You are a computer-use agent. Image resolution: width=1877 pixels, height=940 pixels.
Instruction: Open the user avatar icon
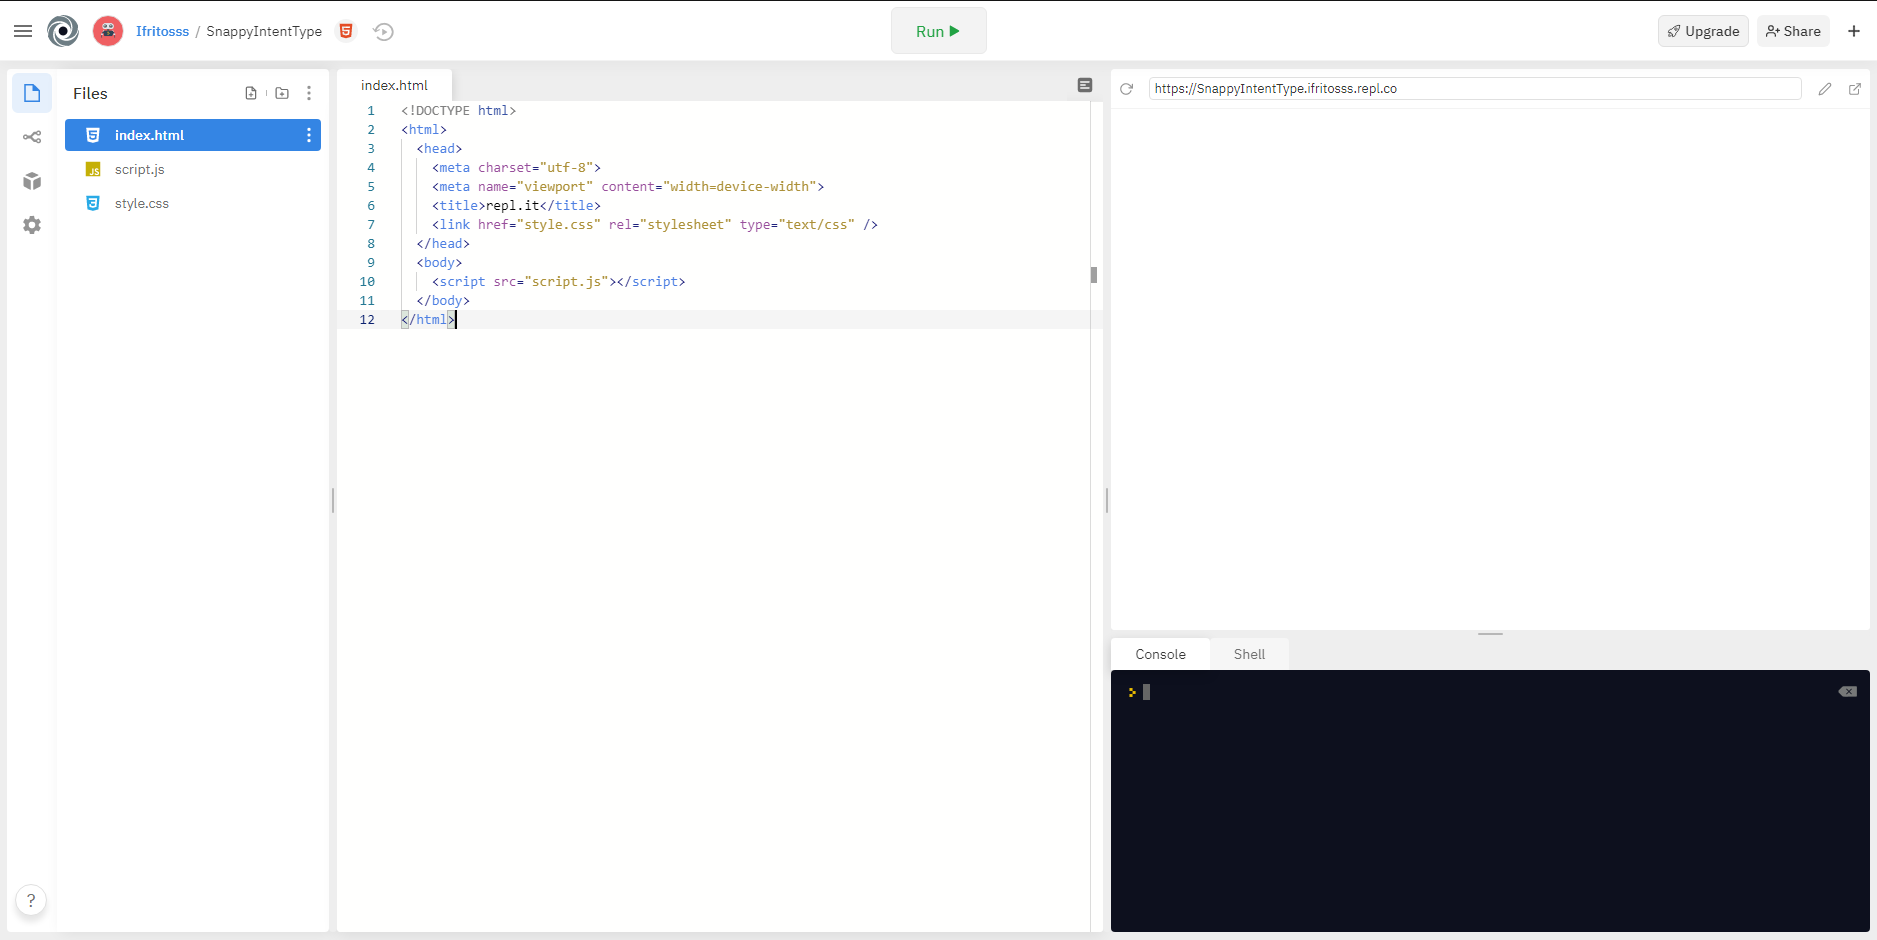click(108, 31)
